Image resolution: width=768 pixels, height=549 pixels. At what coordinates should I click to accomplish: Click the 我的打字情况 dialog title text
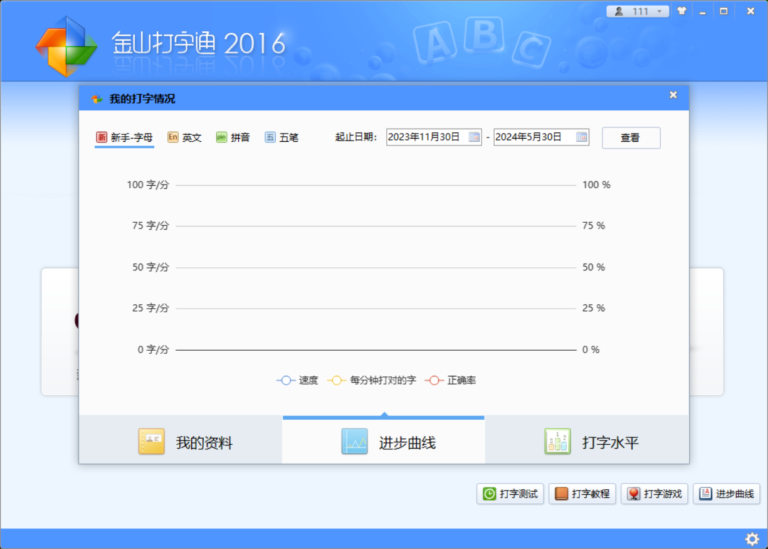pos(142,99)
